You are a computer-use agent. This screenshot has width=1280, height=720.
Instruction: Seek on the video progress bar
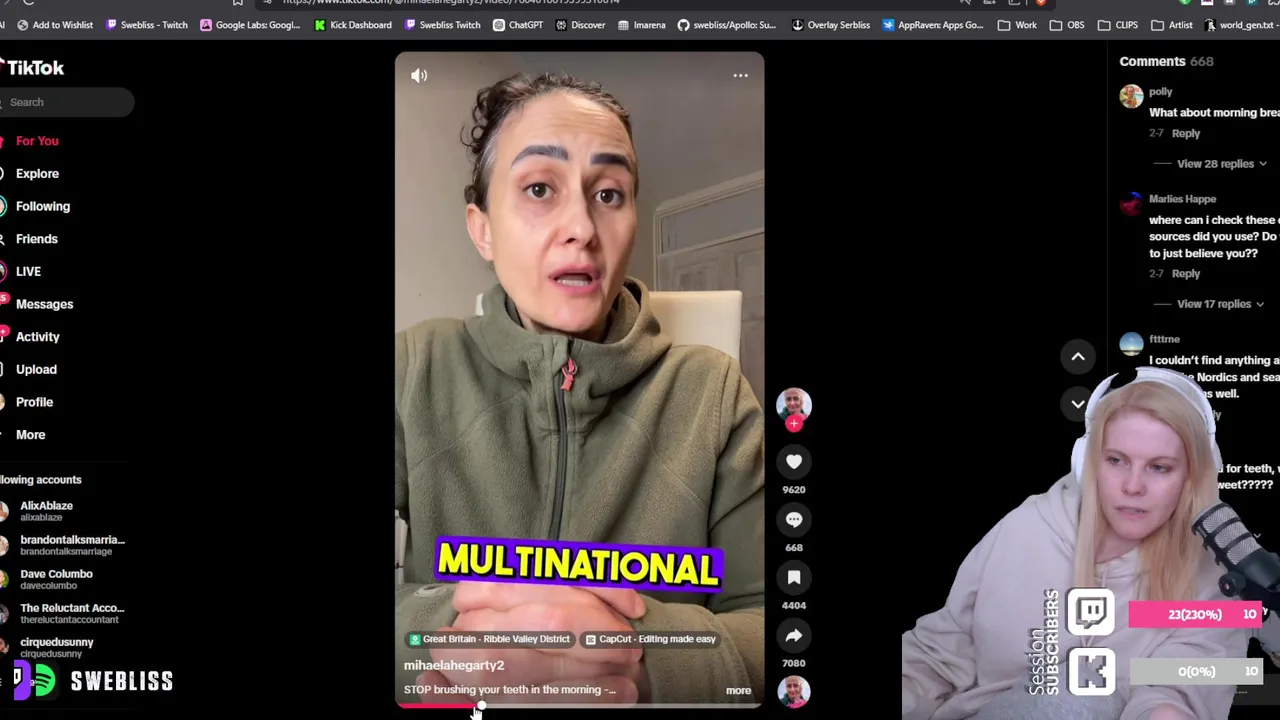[579, 706]
